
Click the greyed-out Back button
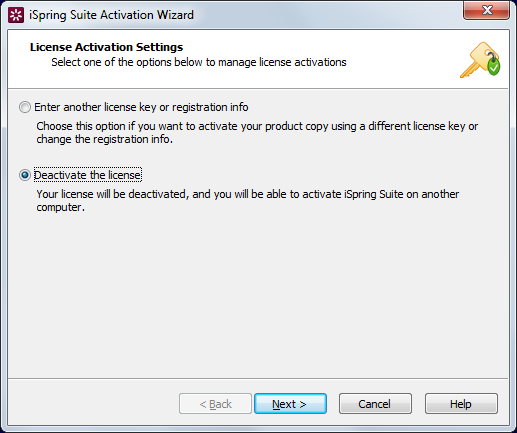coord(215,404)
